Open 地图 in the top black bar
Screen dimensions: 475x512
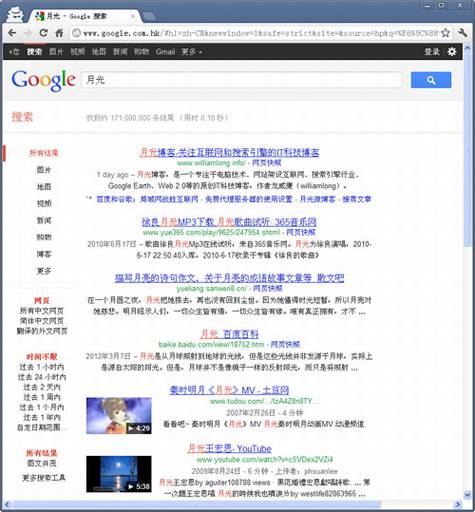click(99, 52)
